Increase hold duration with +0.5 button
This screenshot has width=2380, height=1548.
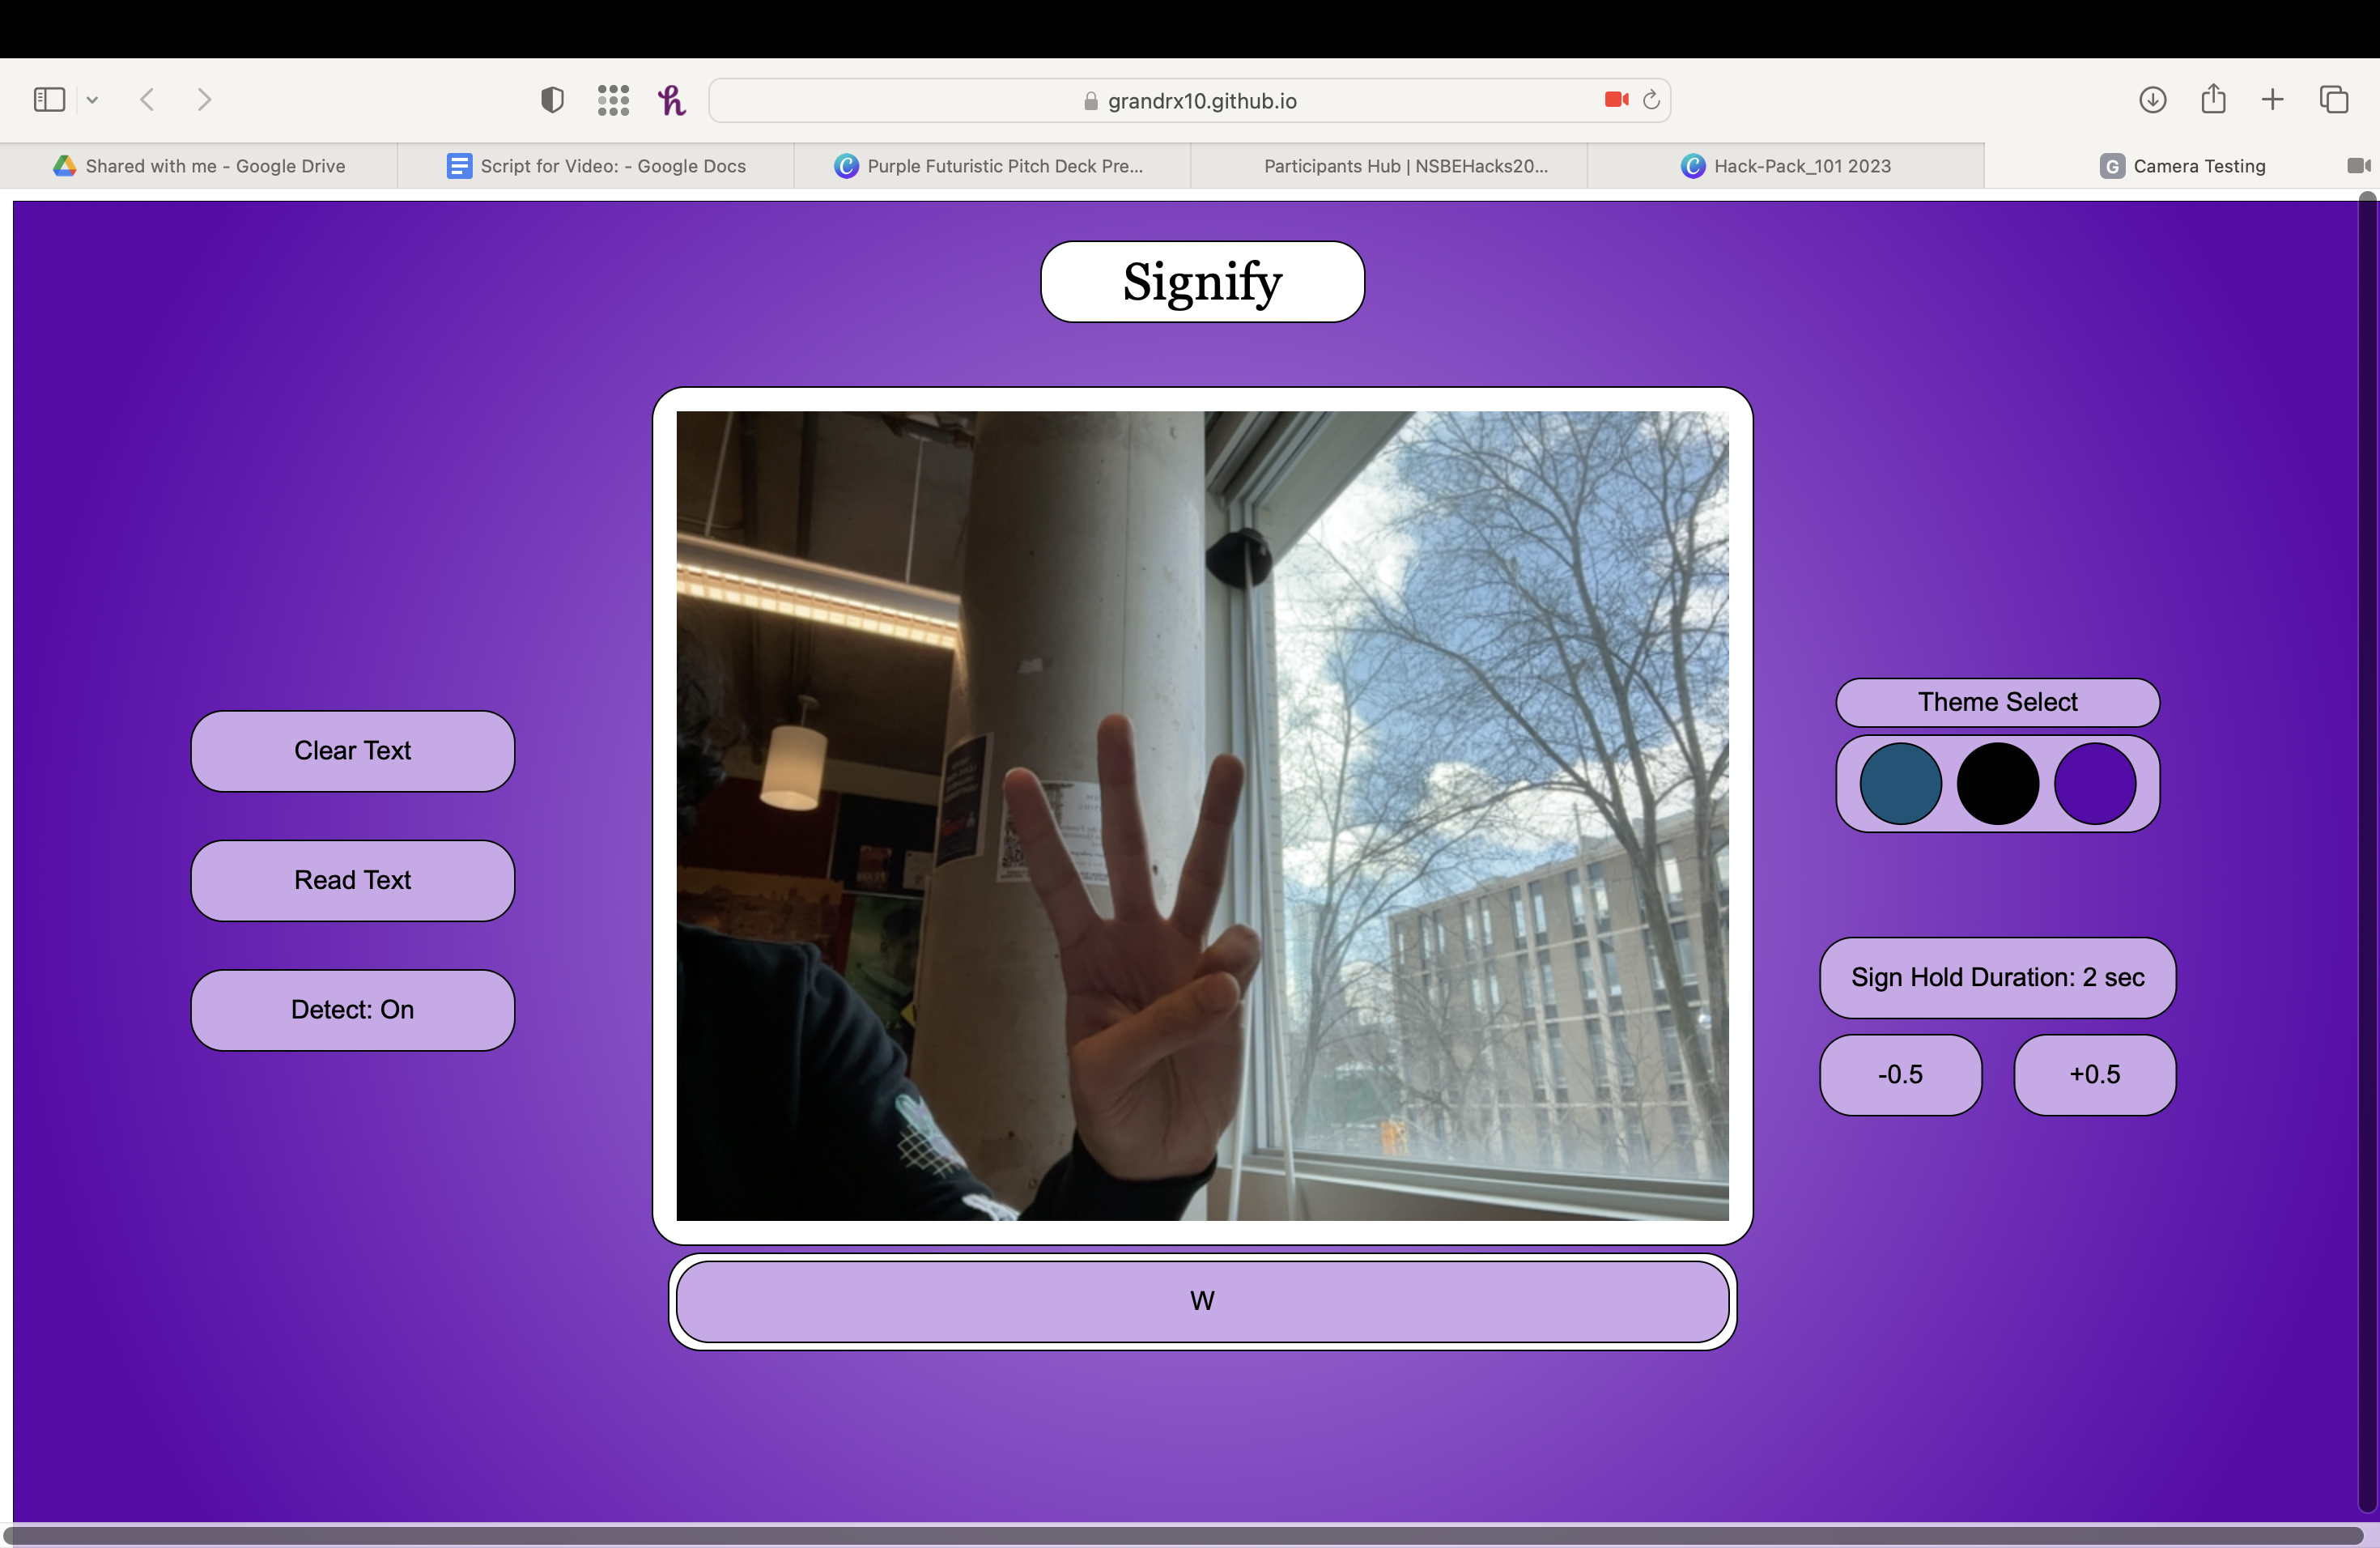tap(2094, 1075)
